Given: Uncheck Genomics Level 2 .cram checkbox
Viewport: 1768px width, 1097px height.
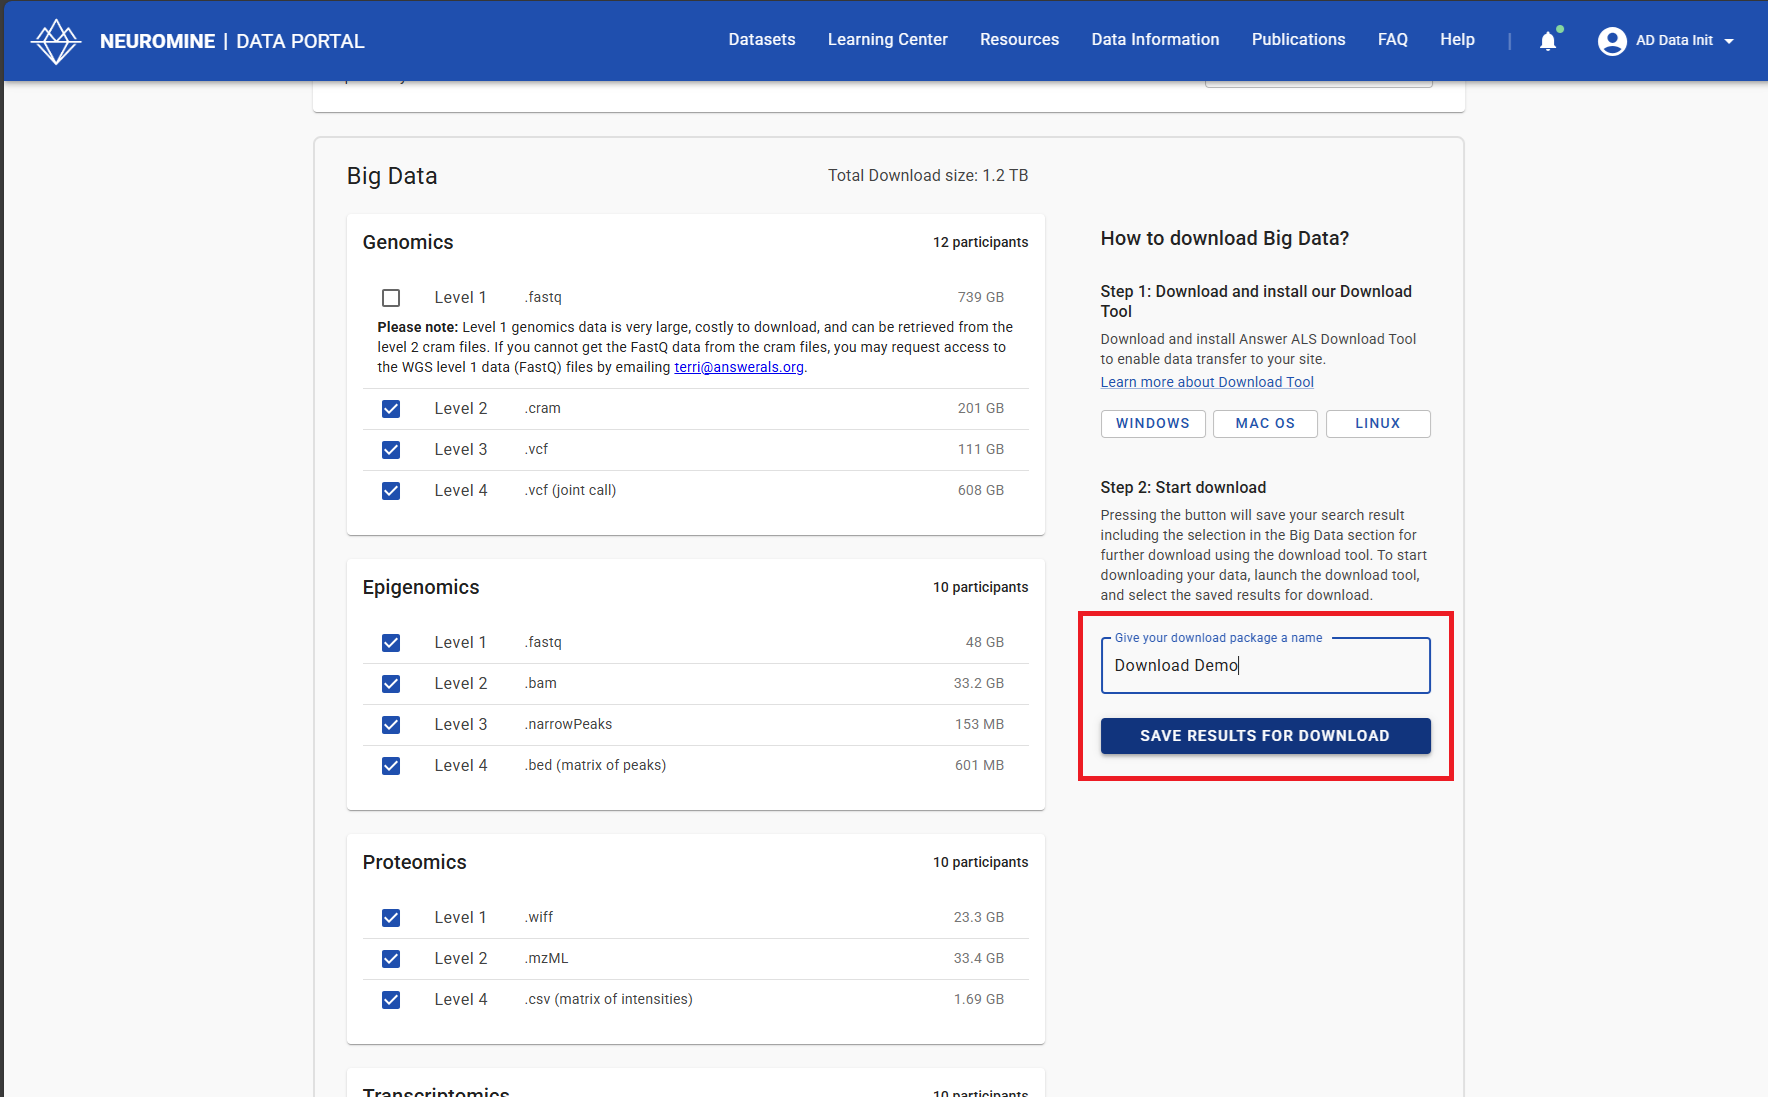Looking at the screenshot, I should 391,409.
